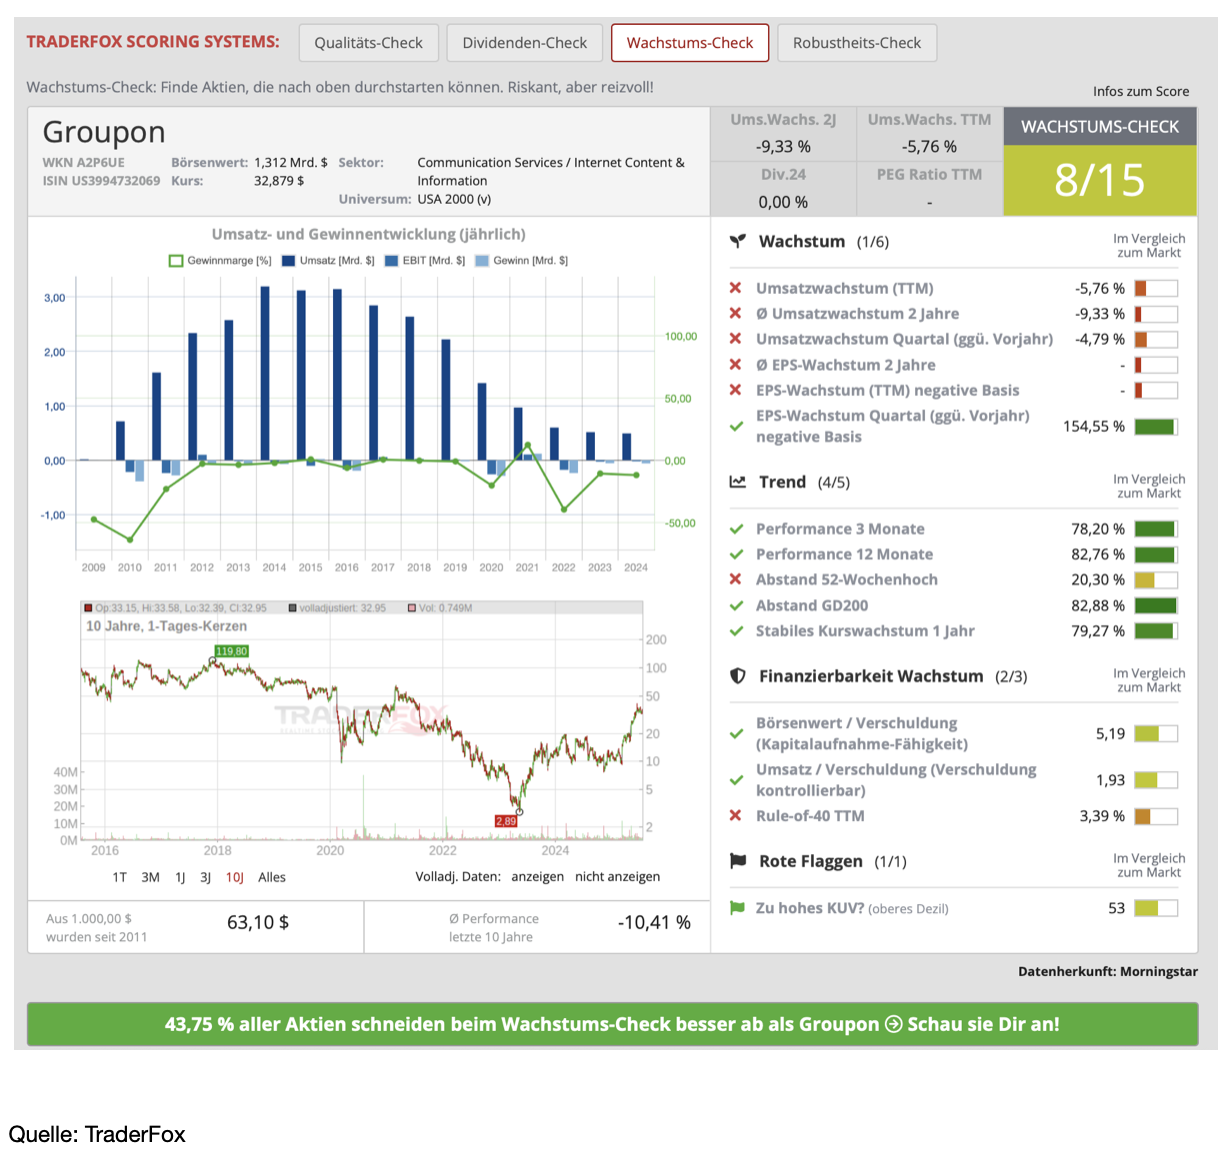Screen dimensions: 1224x1162
Task: Click the Div.24 value 0,00 %
Action: [783, 202]
